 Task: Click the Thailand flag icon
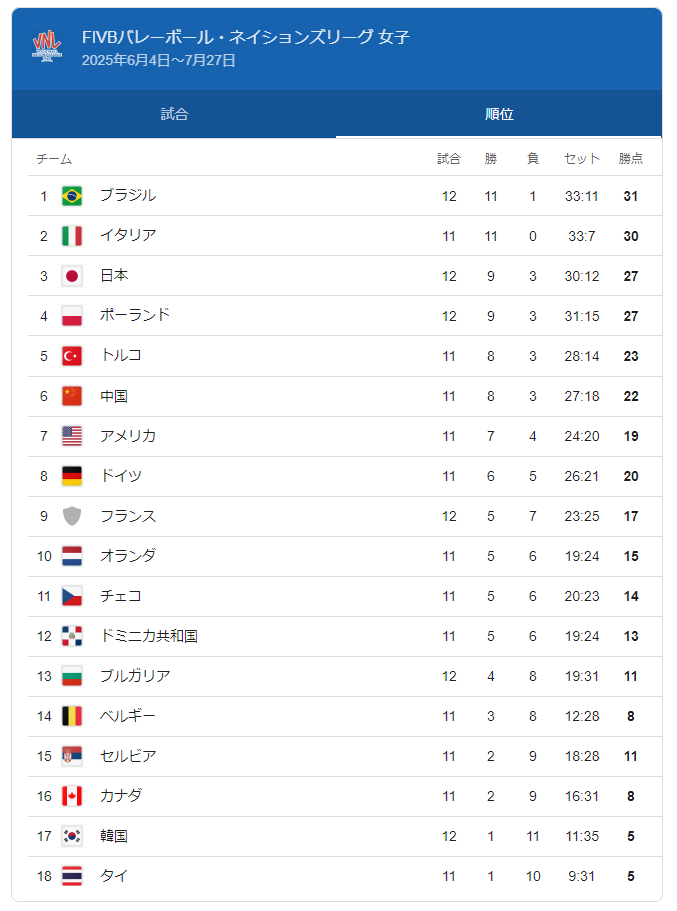point(72,876)
